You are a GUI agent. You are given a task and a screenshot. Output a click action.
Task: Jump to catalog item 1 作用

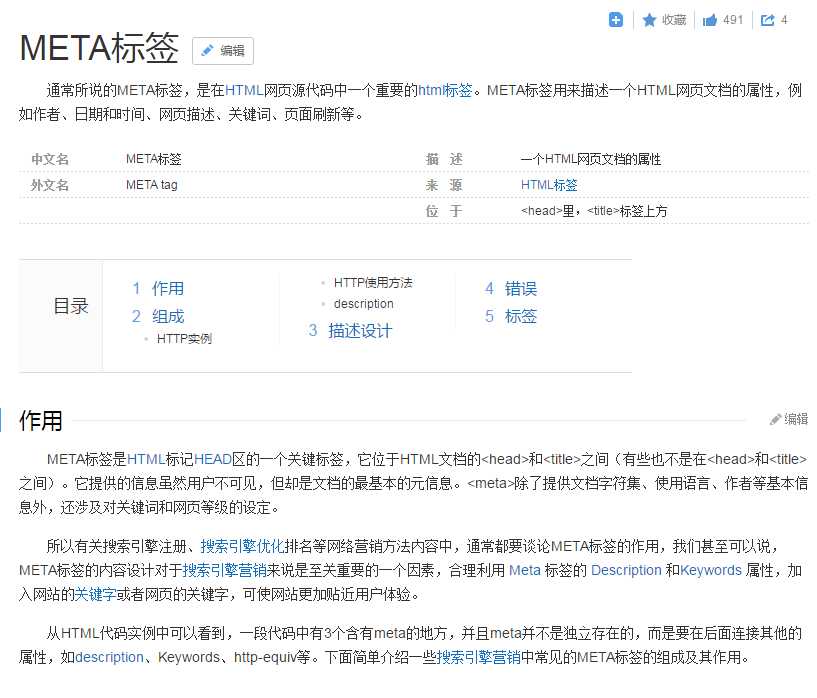click(158, 288)
